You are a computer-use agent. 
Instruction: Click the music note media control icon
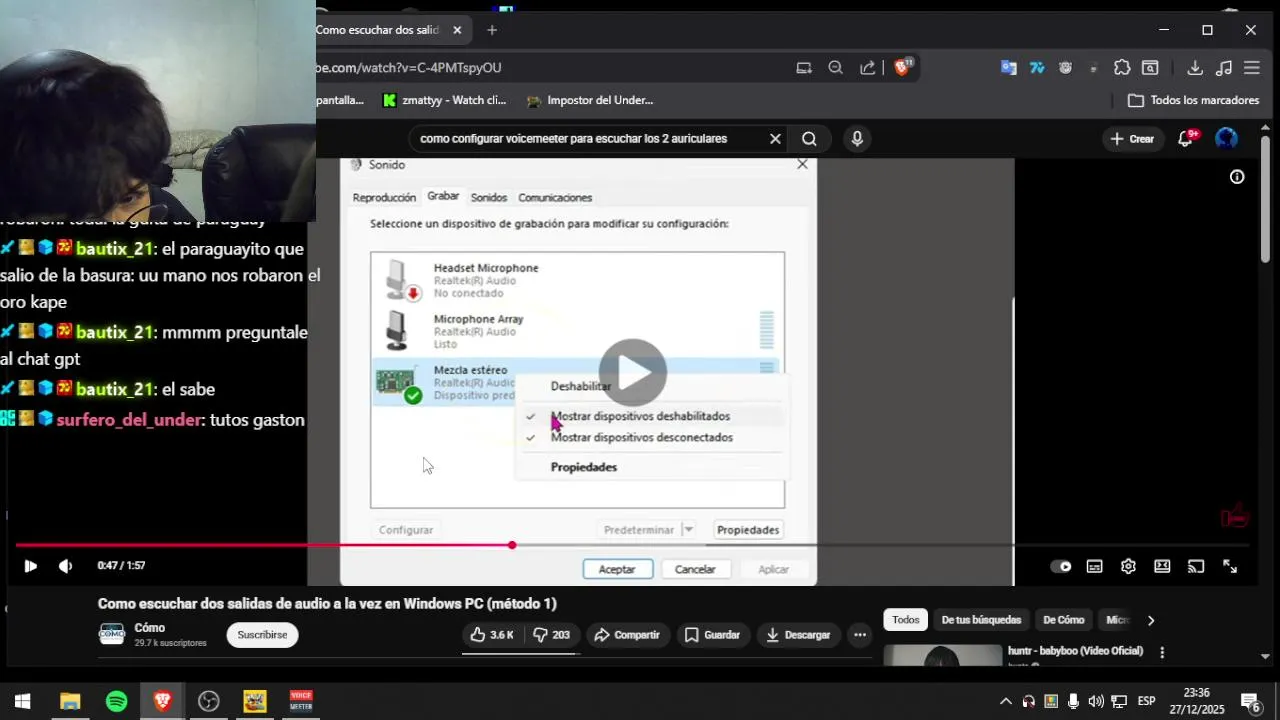pos(1224,68)
